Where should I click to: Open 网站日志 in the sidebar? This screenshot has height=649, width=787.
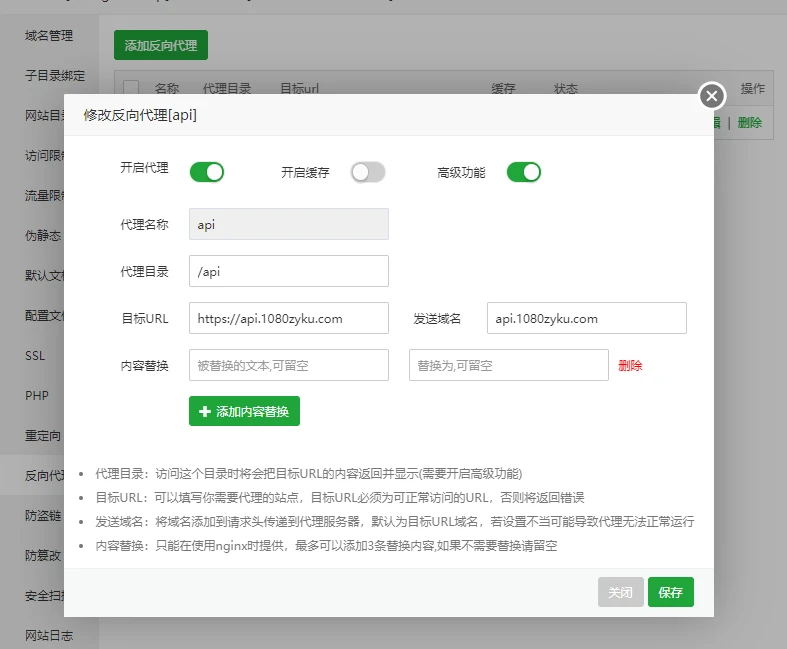tap(49, 636)
